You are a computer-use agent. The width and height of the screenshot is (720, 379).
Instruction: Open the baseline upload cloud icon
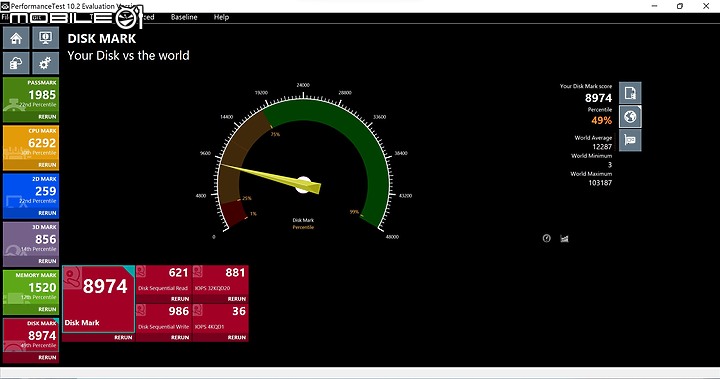16,63
